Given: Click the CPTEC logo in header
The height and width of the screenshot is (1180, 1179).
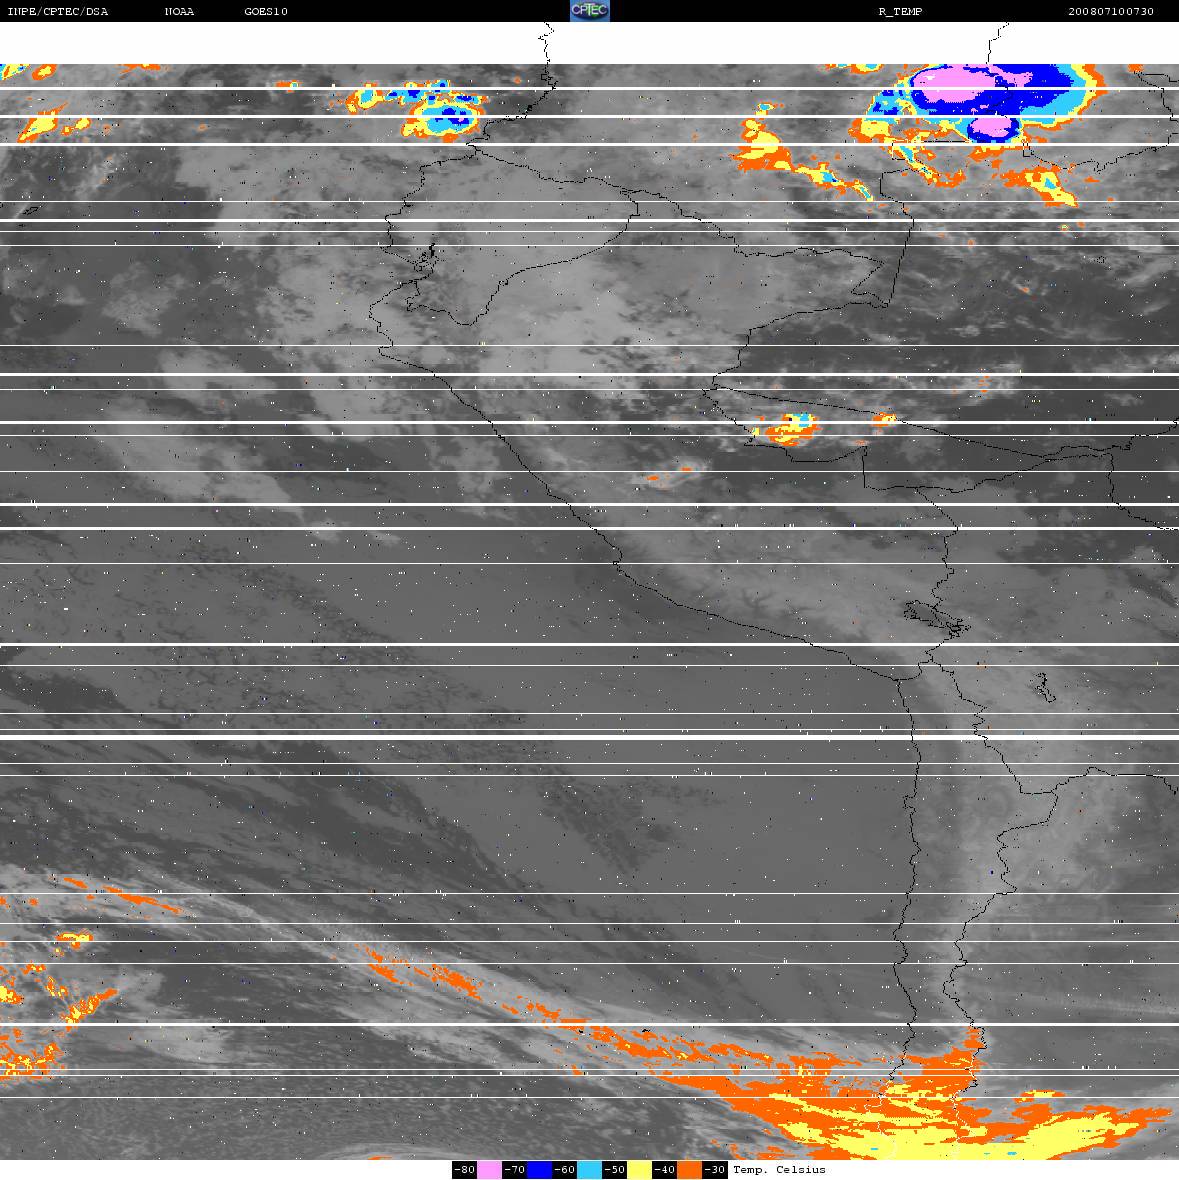Looking at the screenshot, I should [x=589, y=11].
